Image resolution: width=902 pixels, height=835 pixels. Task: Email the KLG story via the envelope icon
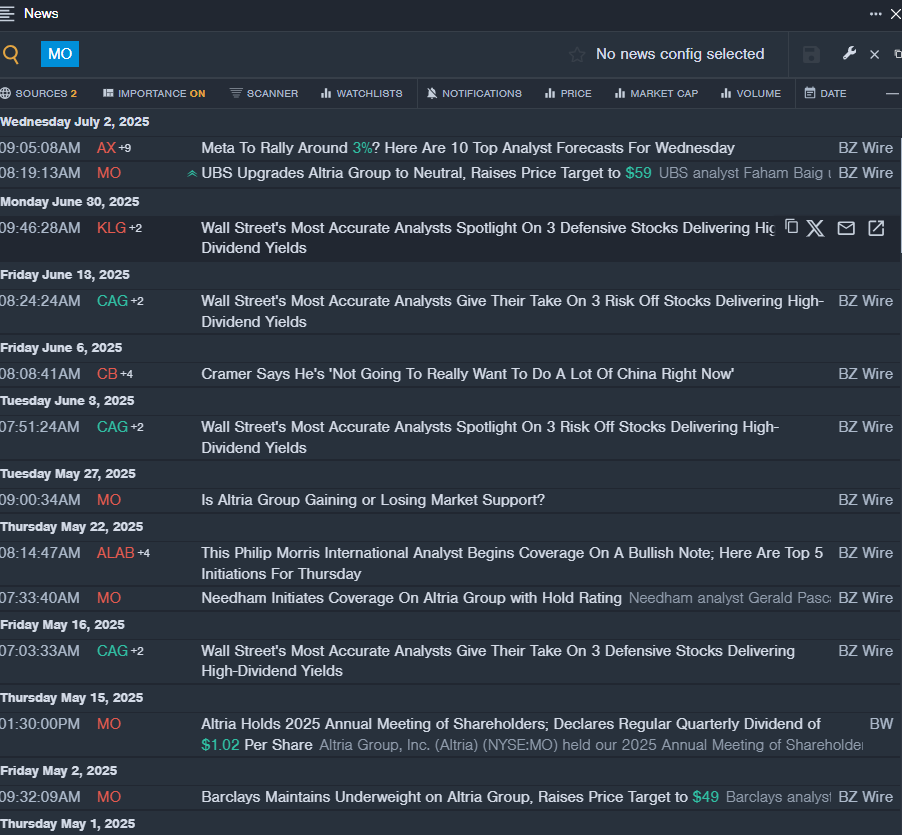point(846,228)
